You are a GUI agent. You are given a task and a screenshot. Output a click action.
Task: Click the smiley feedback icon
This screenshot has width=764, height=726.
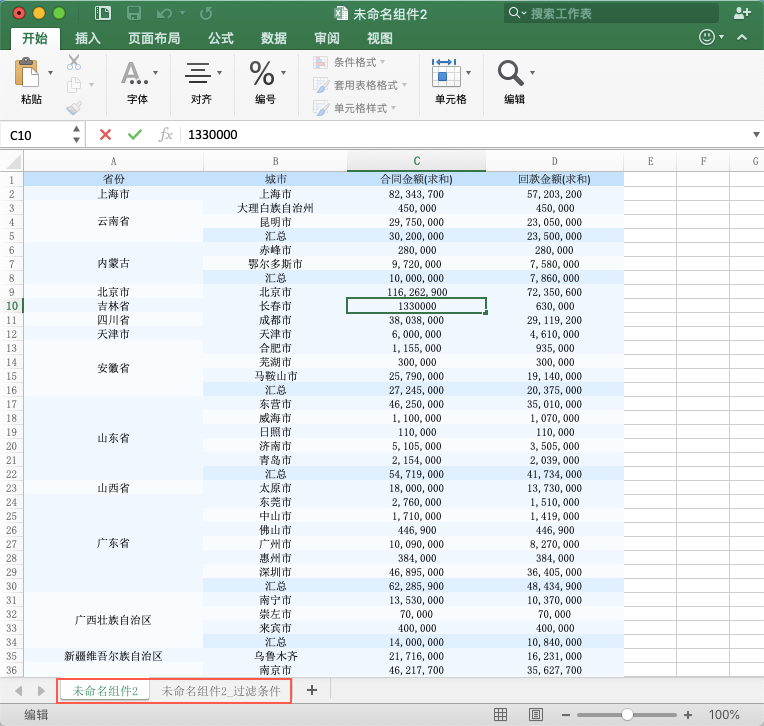pos(707,37)
